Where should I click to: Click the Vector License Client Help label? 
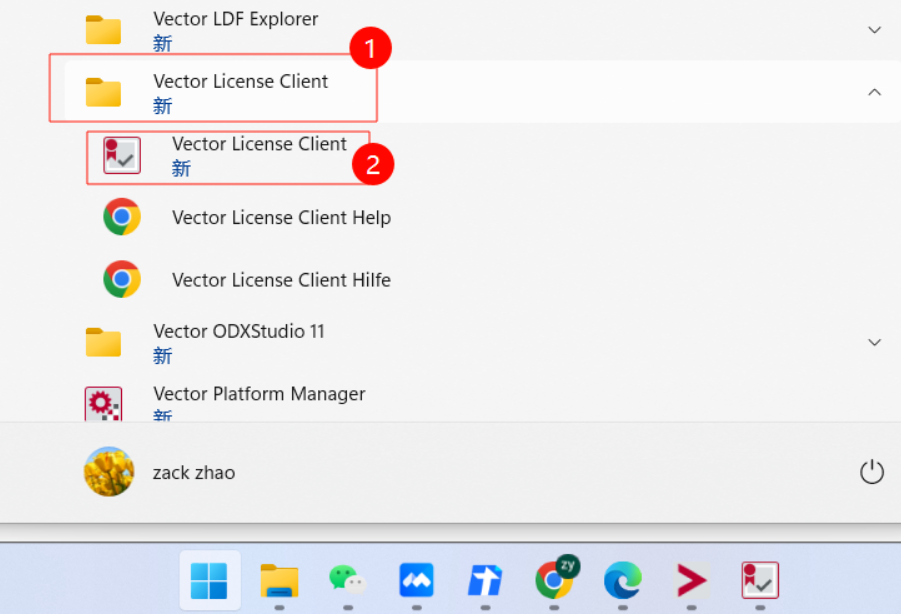tap(282, 218)
